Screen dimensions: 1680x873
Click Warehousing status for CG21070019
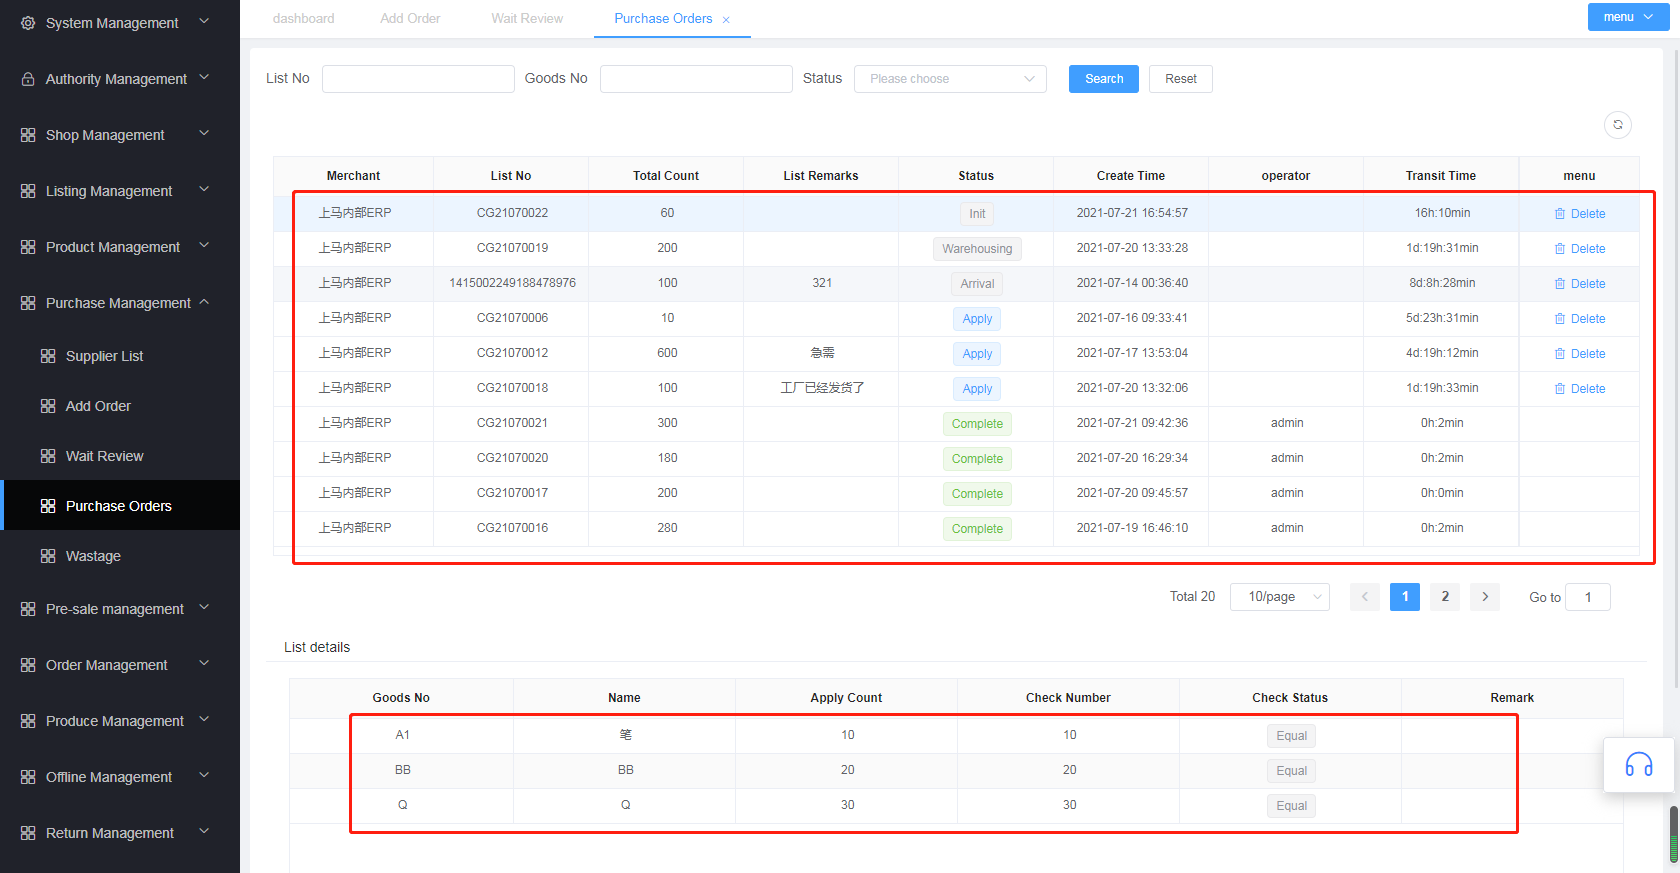[x=977, y=249]
